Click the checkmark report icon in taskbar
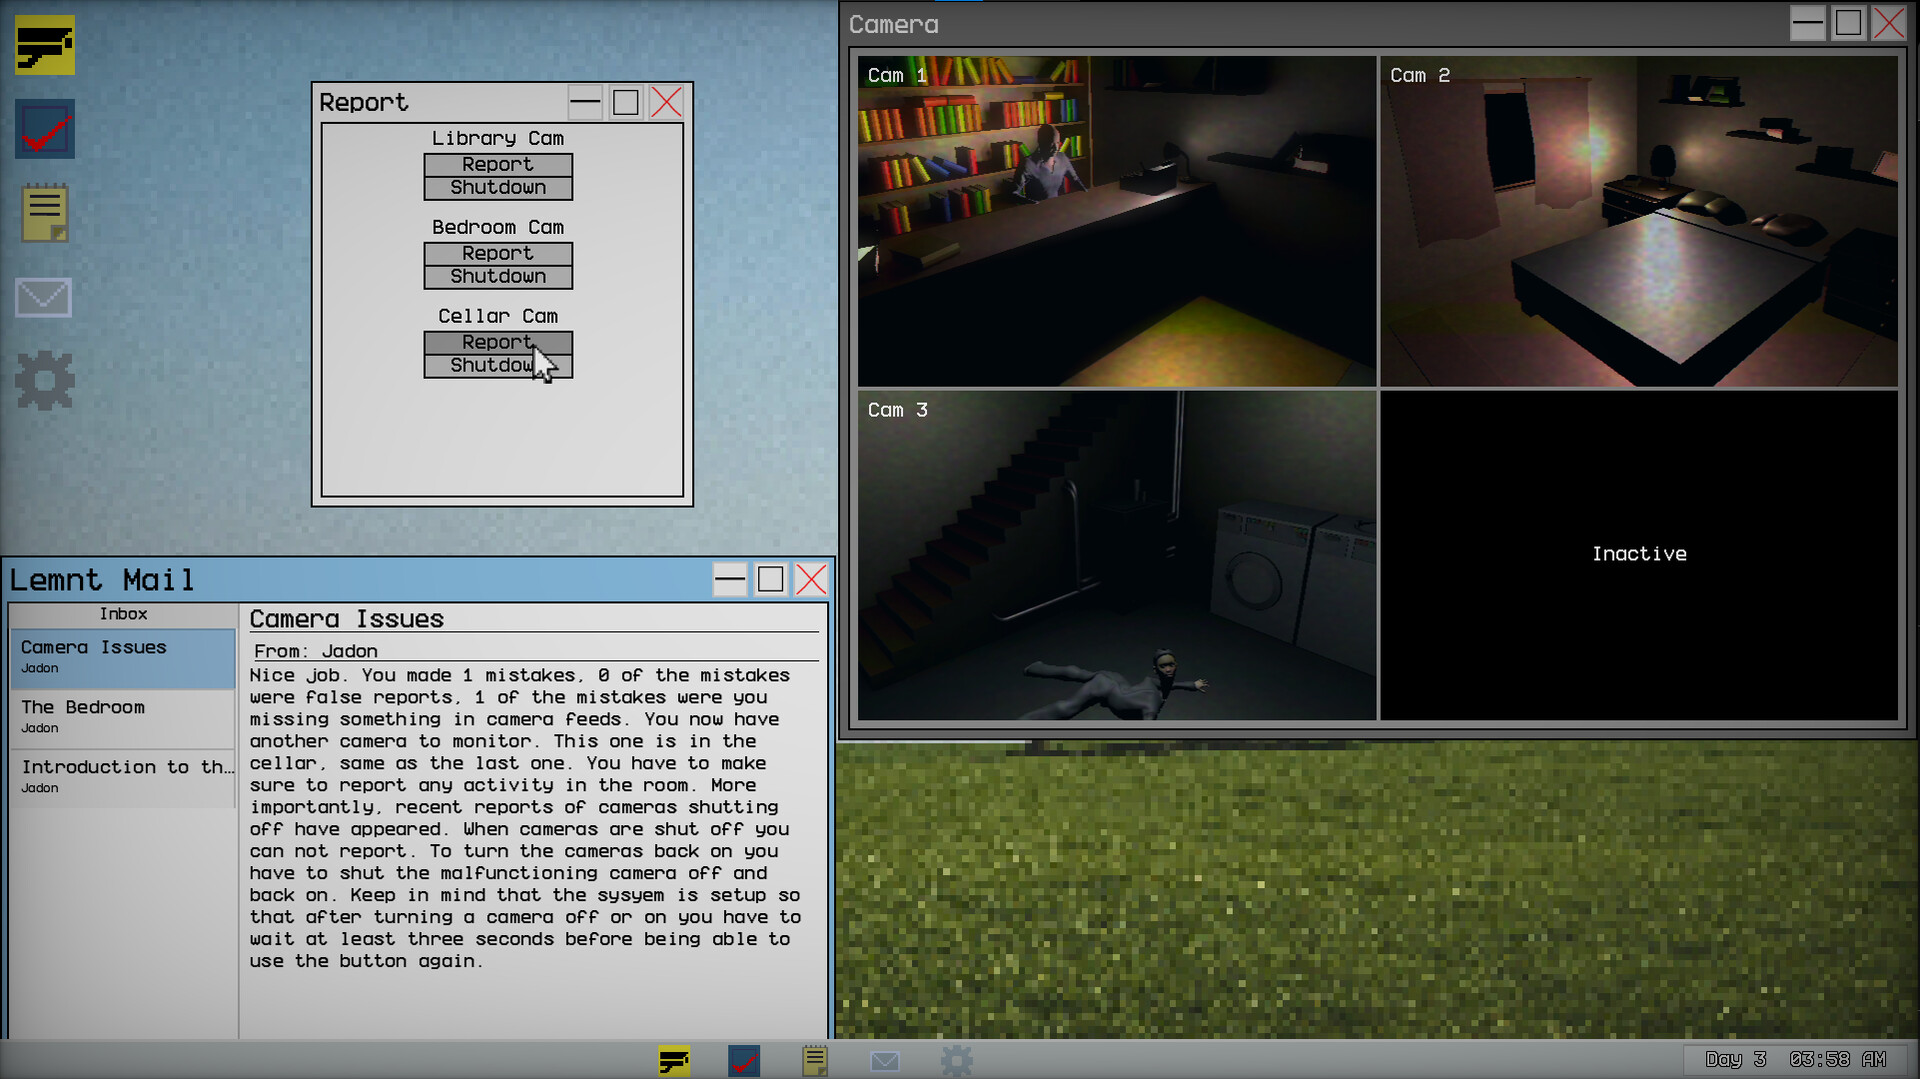Viewport: 1920px width, 1079px height. point(744,1060)
